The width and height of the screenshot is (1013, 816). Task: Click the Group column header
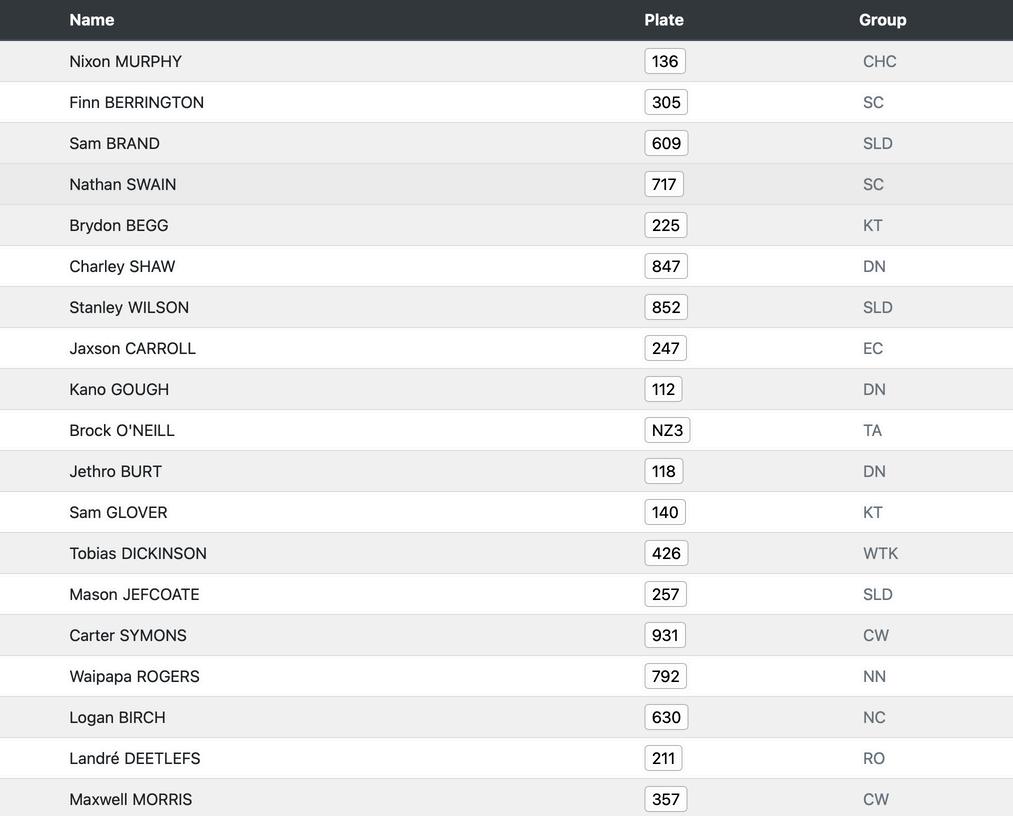882,20
